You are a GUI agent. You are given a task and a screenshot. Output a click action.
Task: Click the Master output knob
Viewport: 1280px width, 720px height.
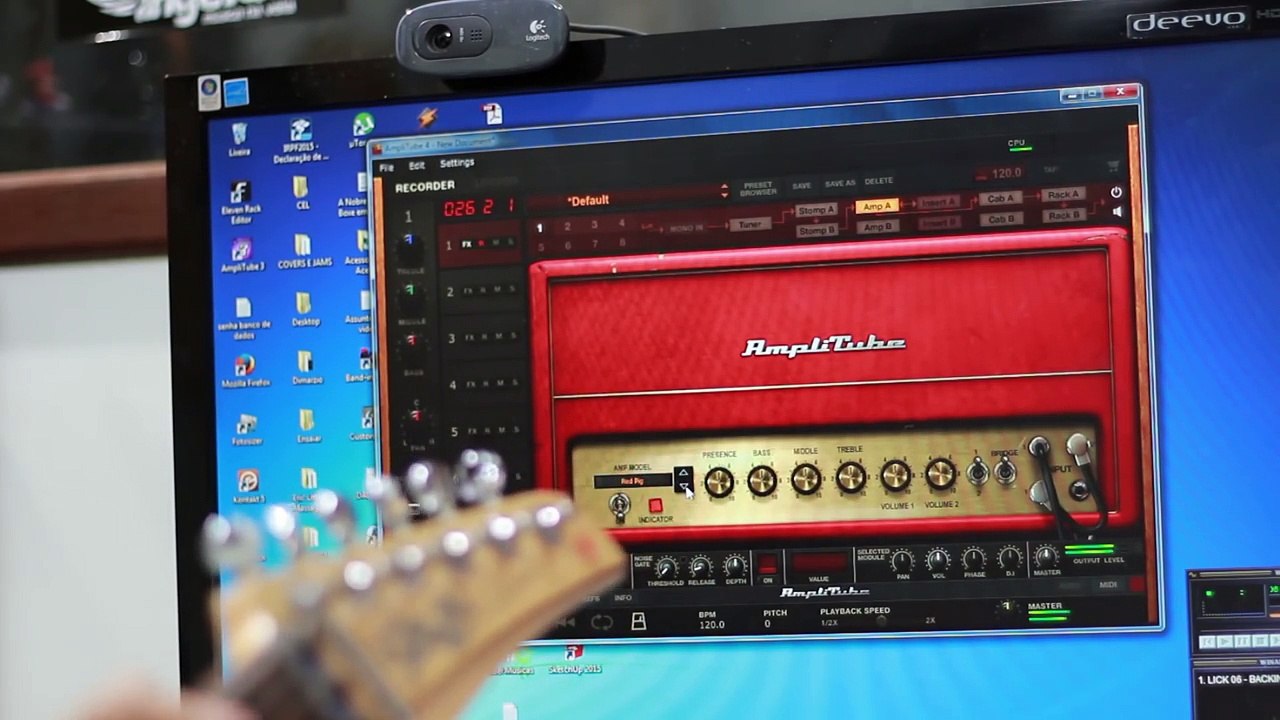(x=1046, y=556)
